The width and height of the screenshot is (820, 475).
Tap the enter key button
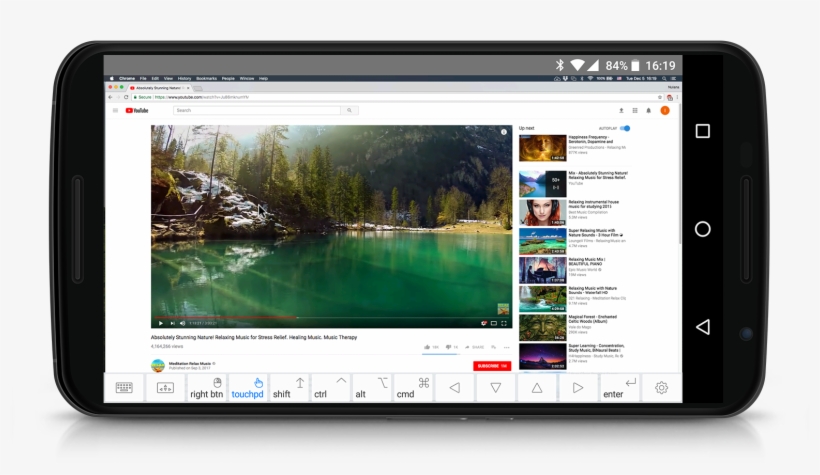(620, 388)
